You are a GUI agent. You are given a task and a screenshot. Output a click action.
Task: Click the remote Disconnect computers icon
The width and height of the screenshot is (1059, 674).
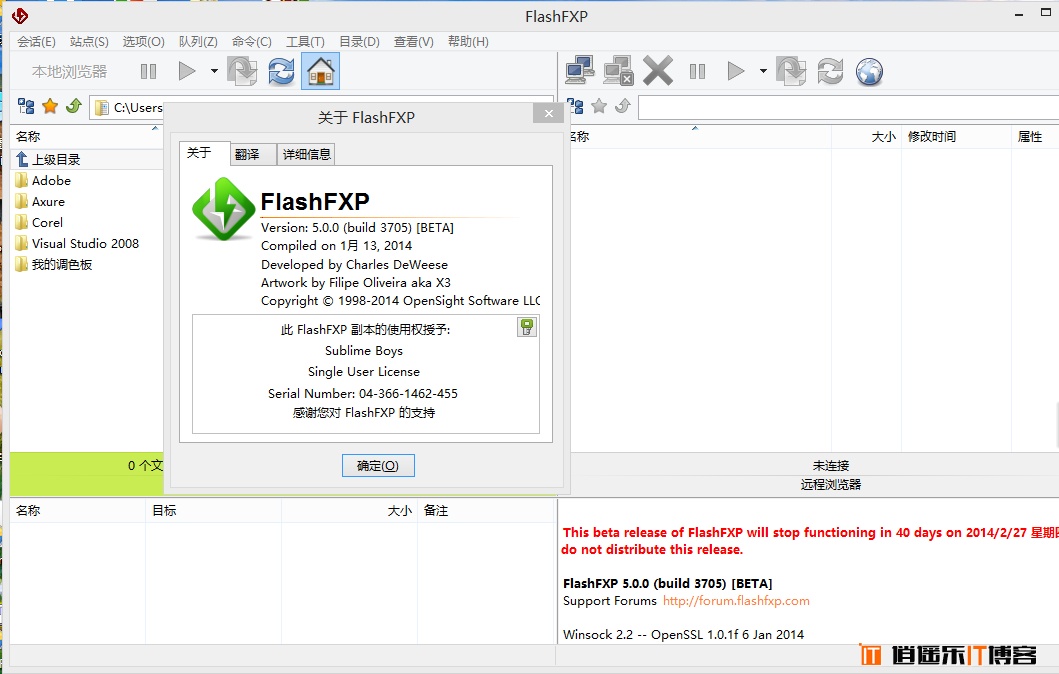(x=619, y=70)
